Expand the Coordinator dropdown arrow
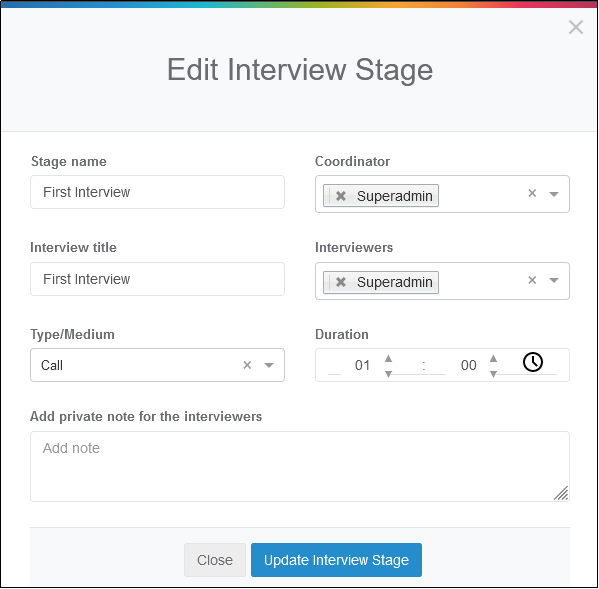This screenshot has height=589, width=599. click(554, 194)
